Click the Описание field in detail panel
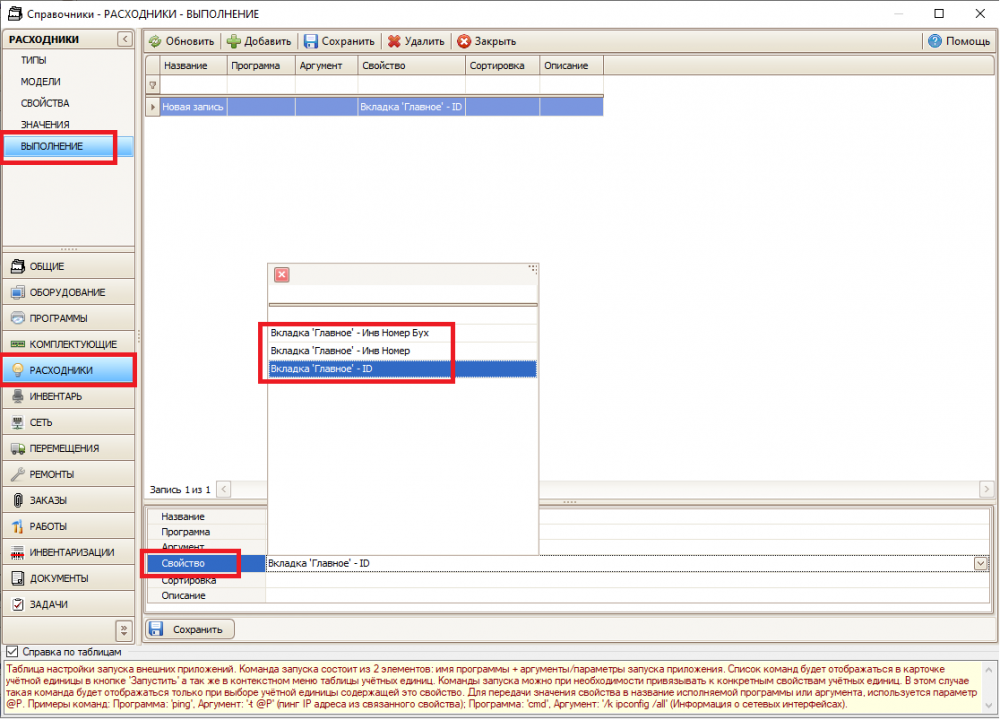Screen dimensions: 1000x720 [x=627, y=596]
